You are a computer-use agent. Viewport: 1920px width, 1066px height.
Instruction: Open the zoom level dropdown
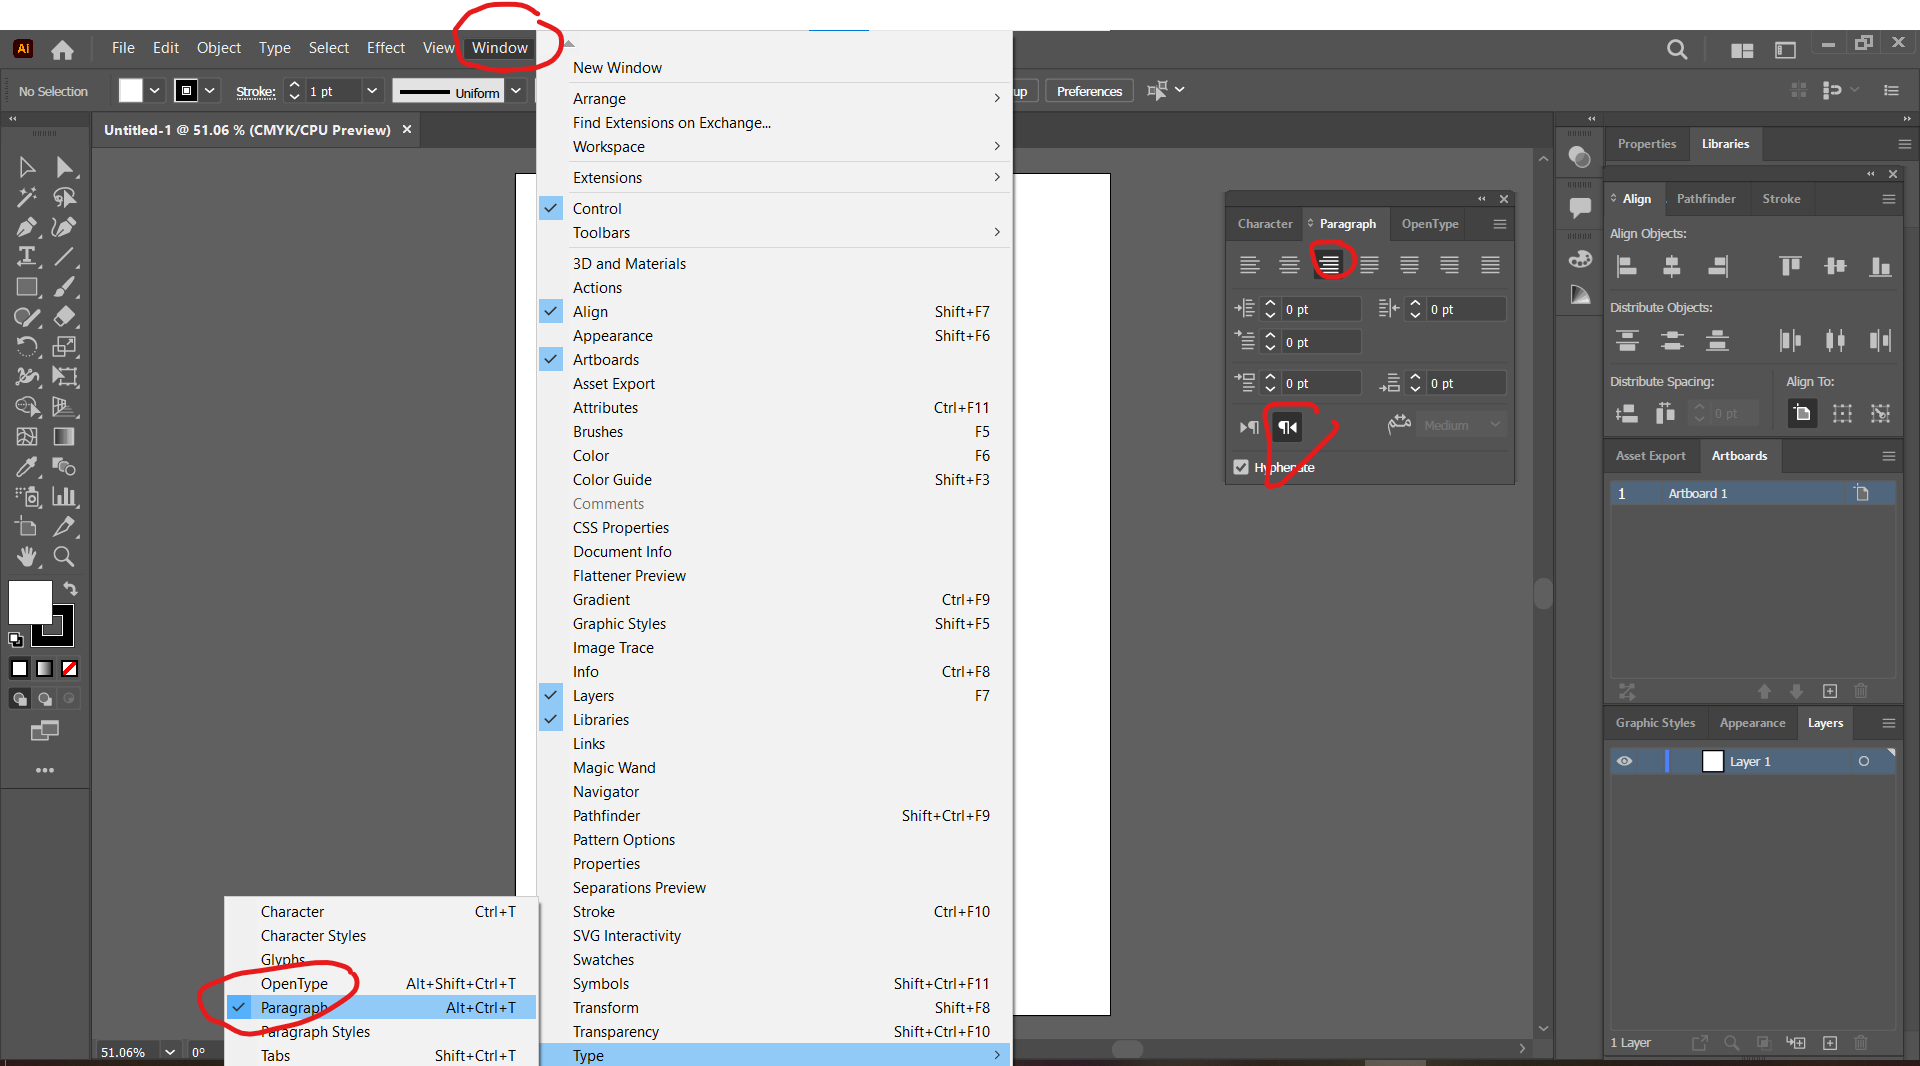click(170, 1052)
